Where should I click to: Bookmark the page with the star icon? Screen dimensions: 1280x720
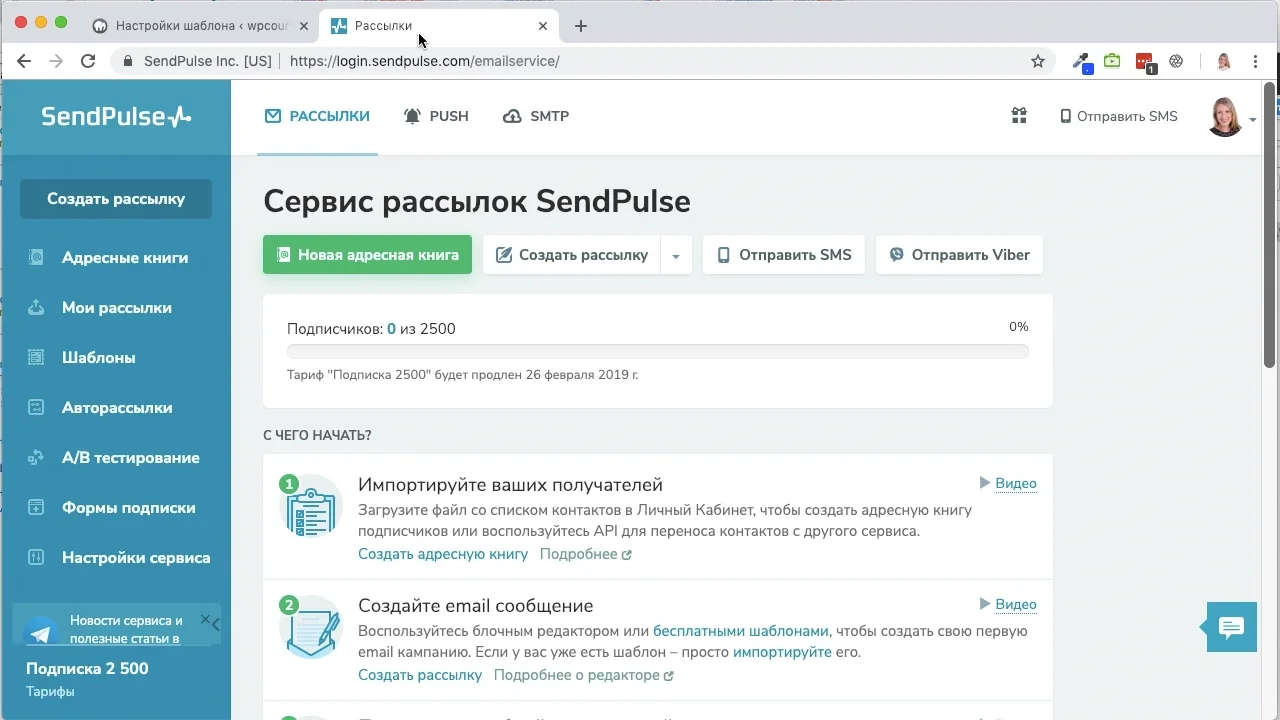point(1038,61)
